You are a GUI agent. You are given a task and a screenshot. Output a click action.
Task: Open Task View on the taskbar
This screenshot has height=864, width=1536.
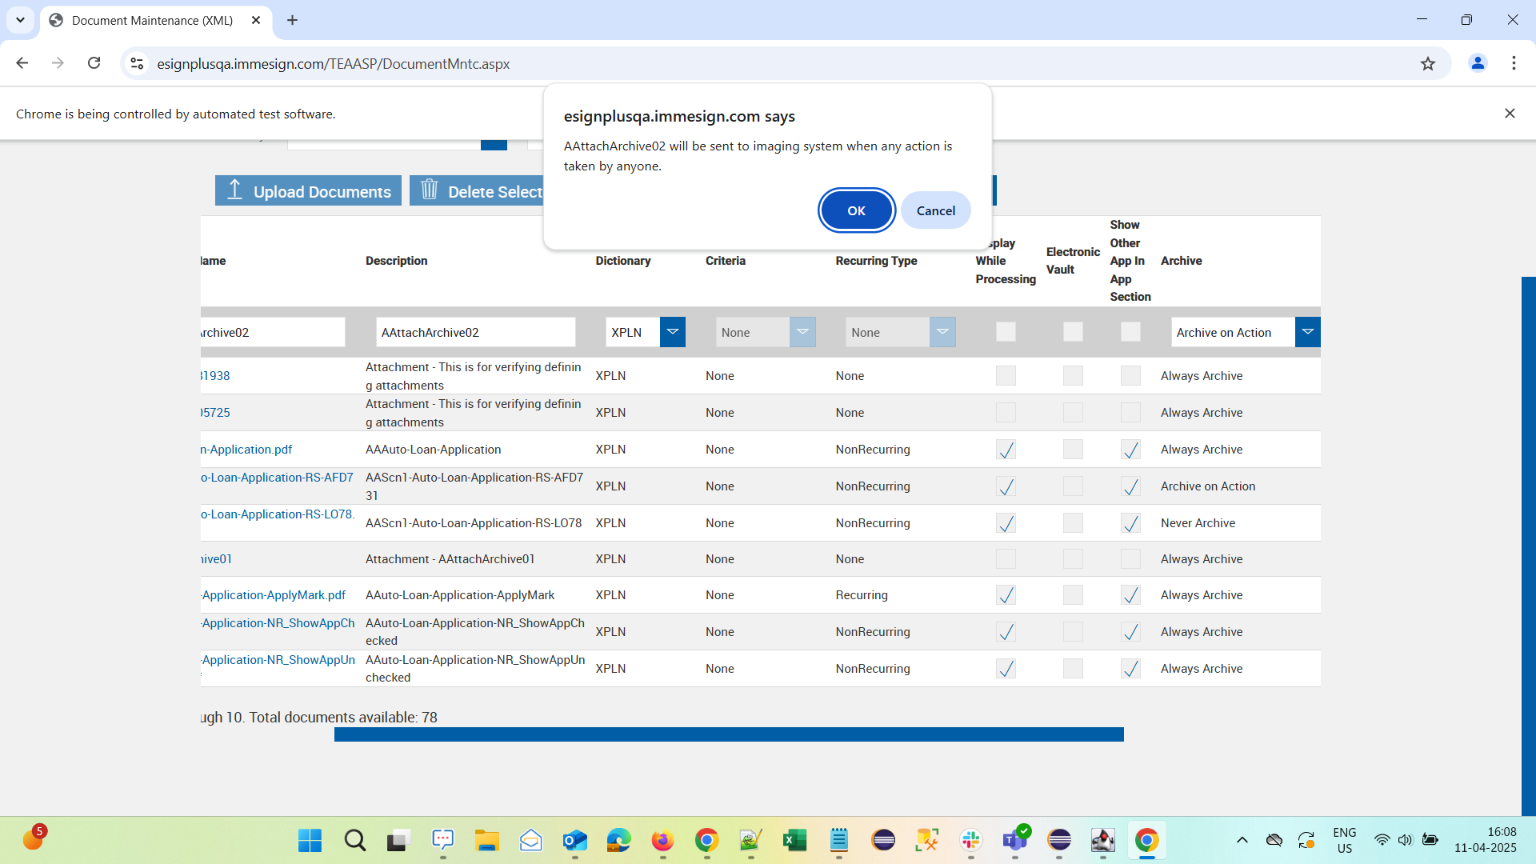pos(398,840)
